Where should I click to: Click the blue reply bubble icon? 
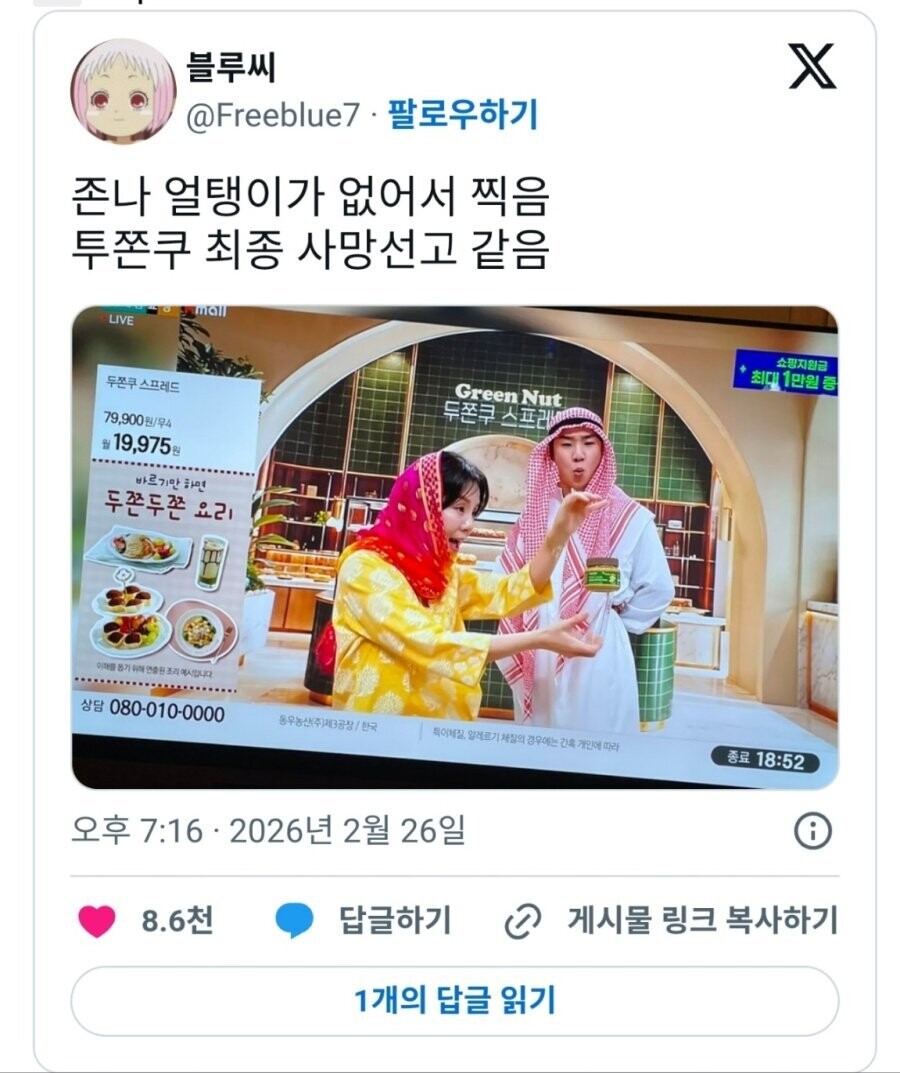(x=294, y=920)
